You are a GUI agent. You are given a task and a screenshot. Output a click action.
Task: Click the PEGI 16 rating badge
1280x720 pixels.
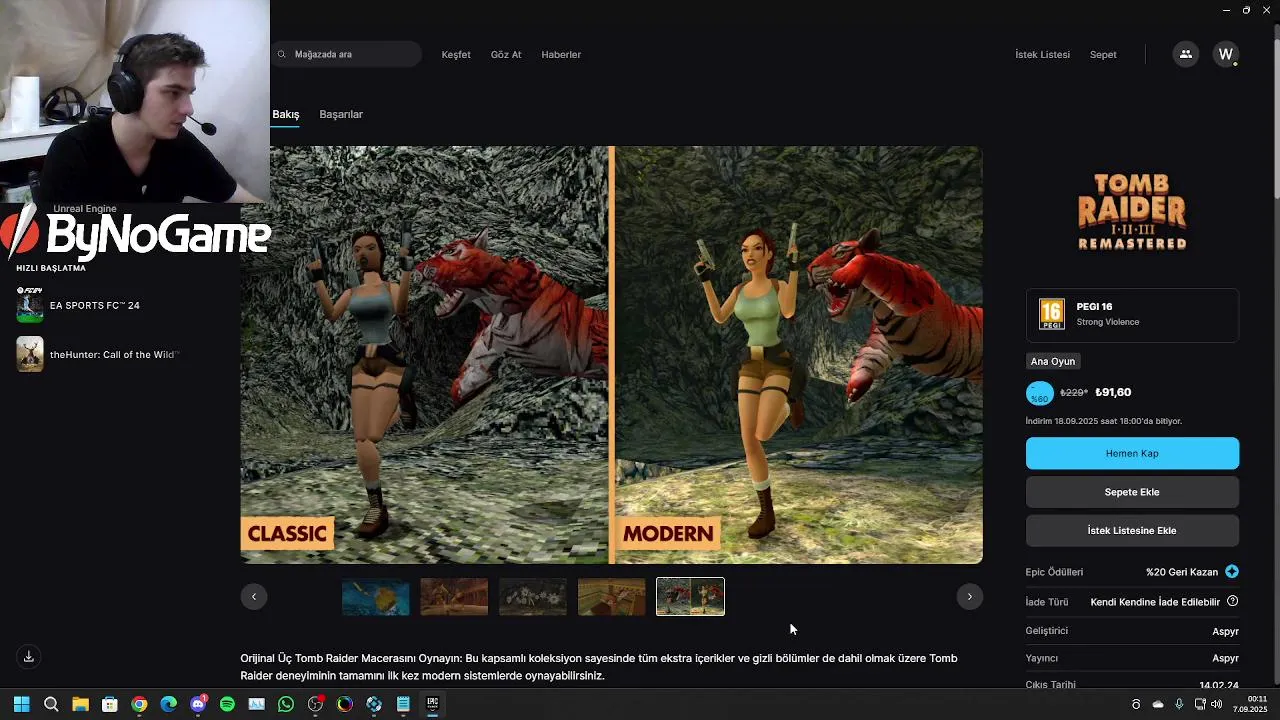click(x=1051, y=314)
